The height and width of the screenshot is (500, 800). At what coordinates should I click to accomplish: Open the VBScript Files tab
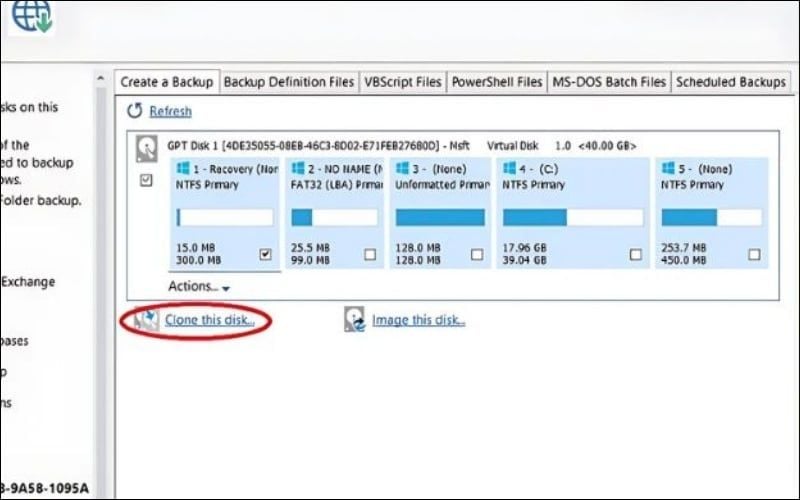(x=403, y=82)
